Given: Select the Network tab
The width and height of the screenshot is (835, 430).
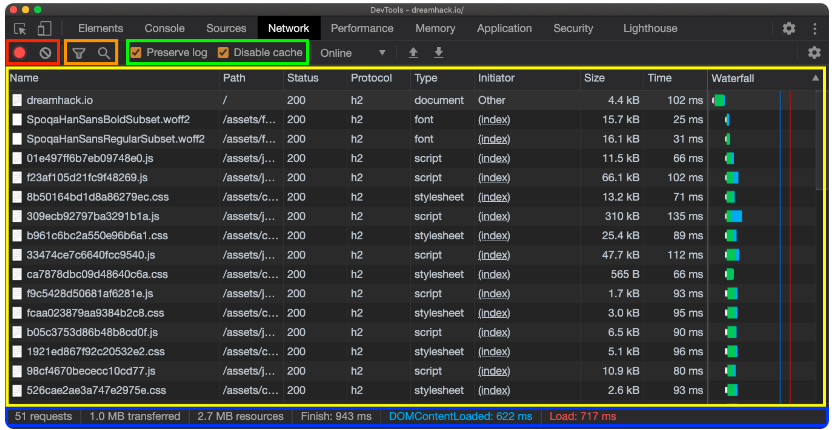Looking at the screenshot, I should (289, 28).
